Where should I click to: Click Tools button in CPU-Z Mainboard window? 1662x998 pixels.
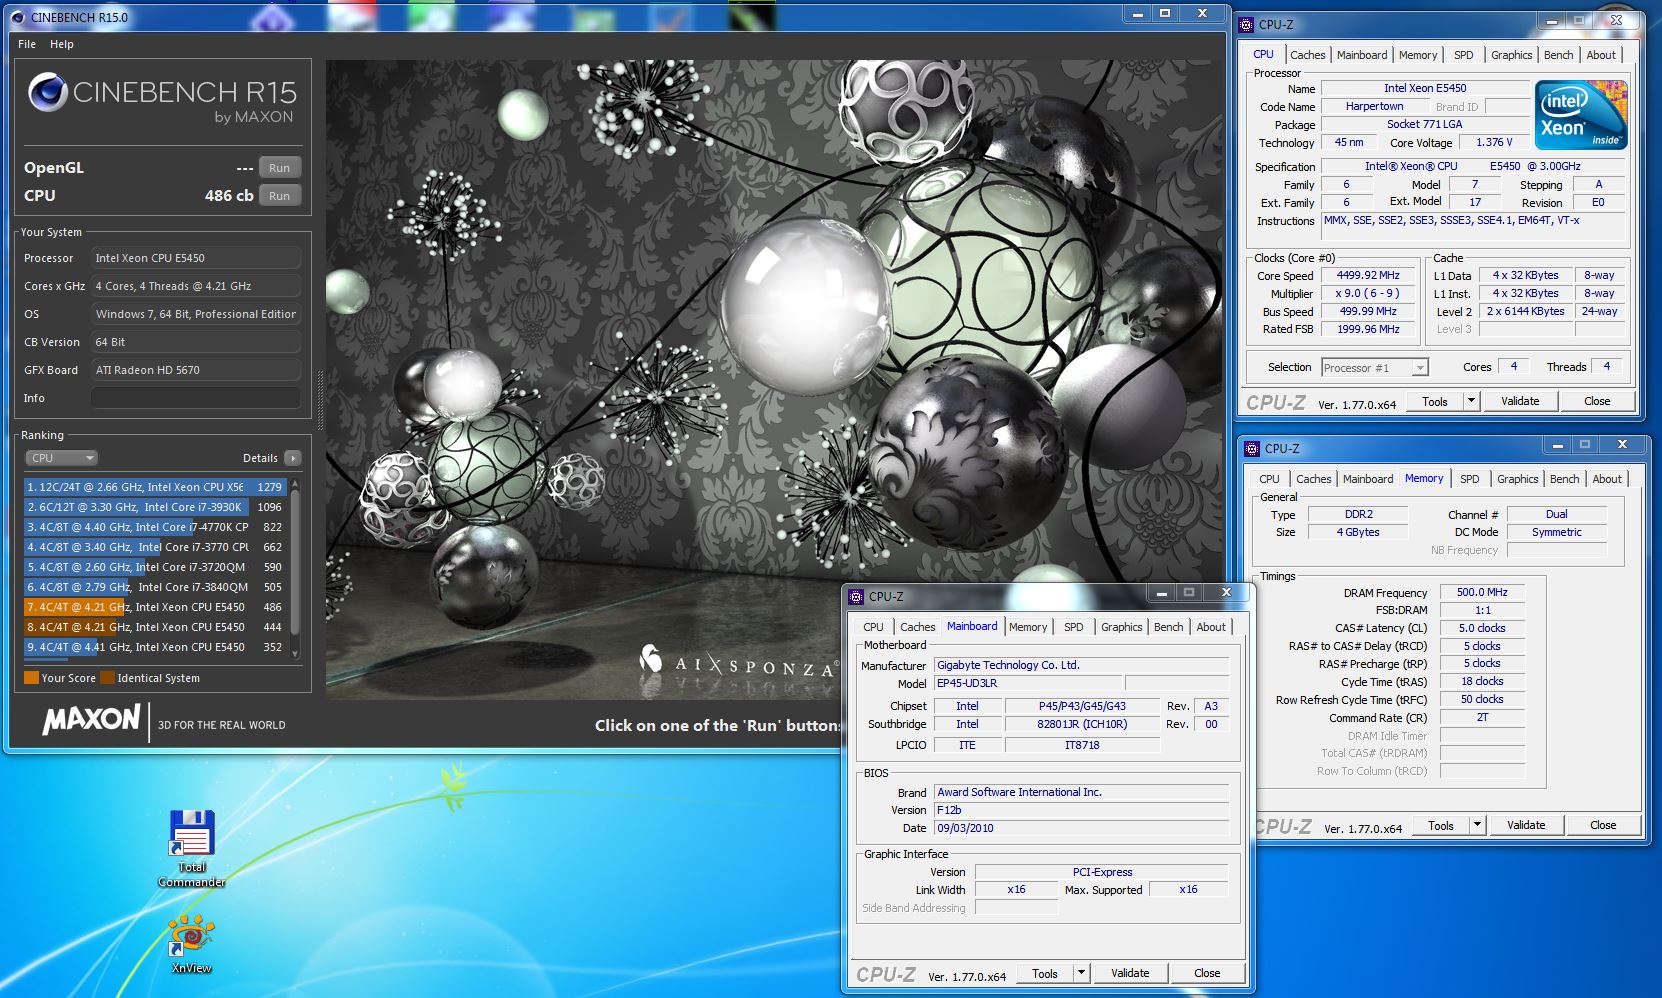1045,973
